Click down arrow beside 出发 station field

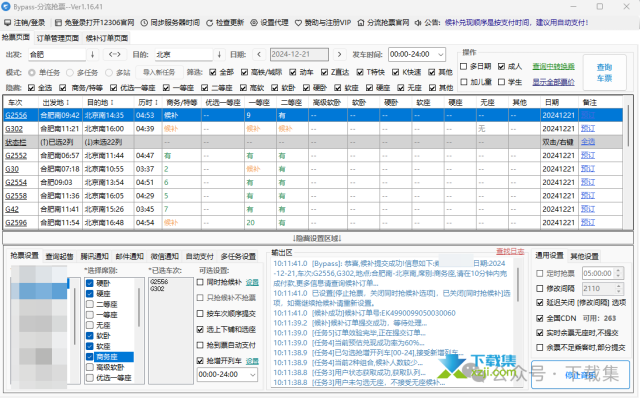click(x=93, y=54)
